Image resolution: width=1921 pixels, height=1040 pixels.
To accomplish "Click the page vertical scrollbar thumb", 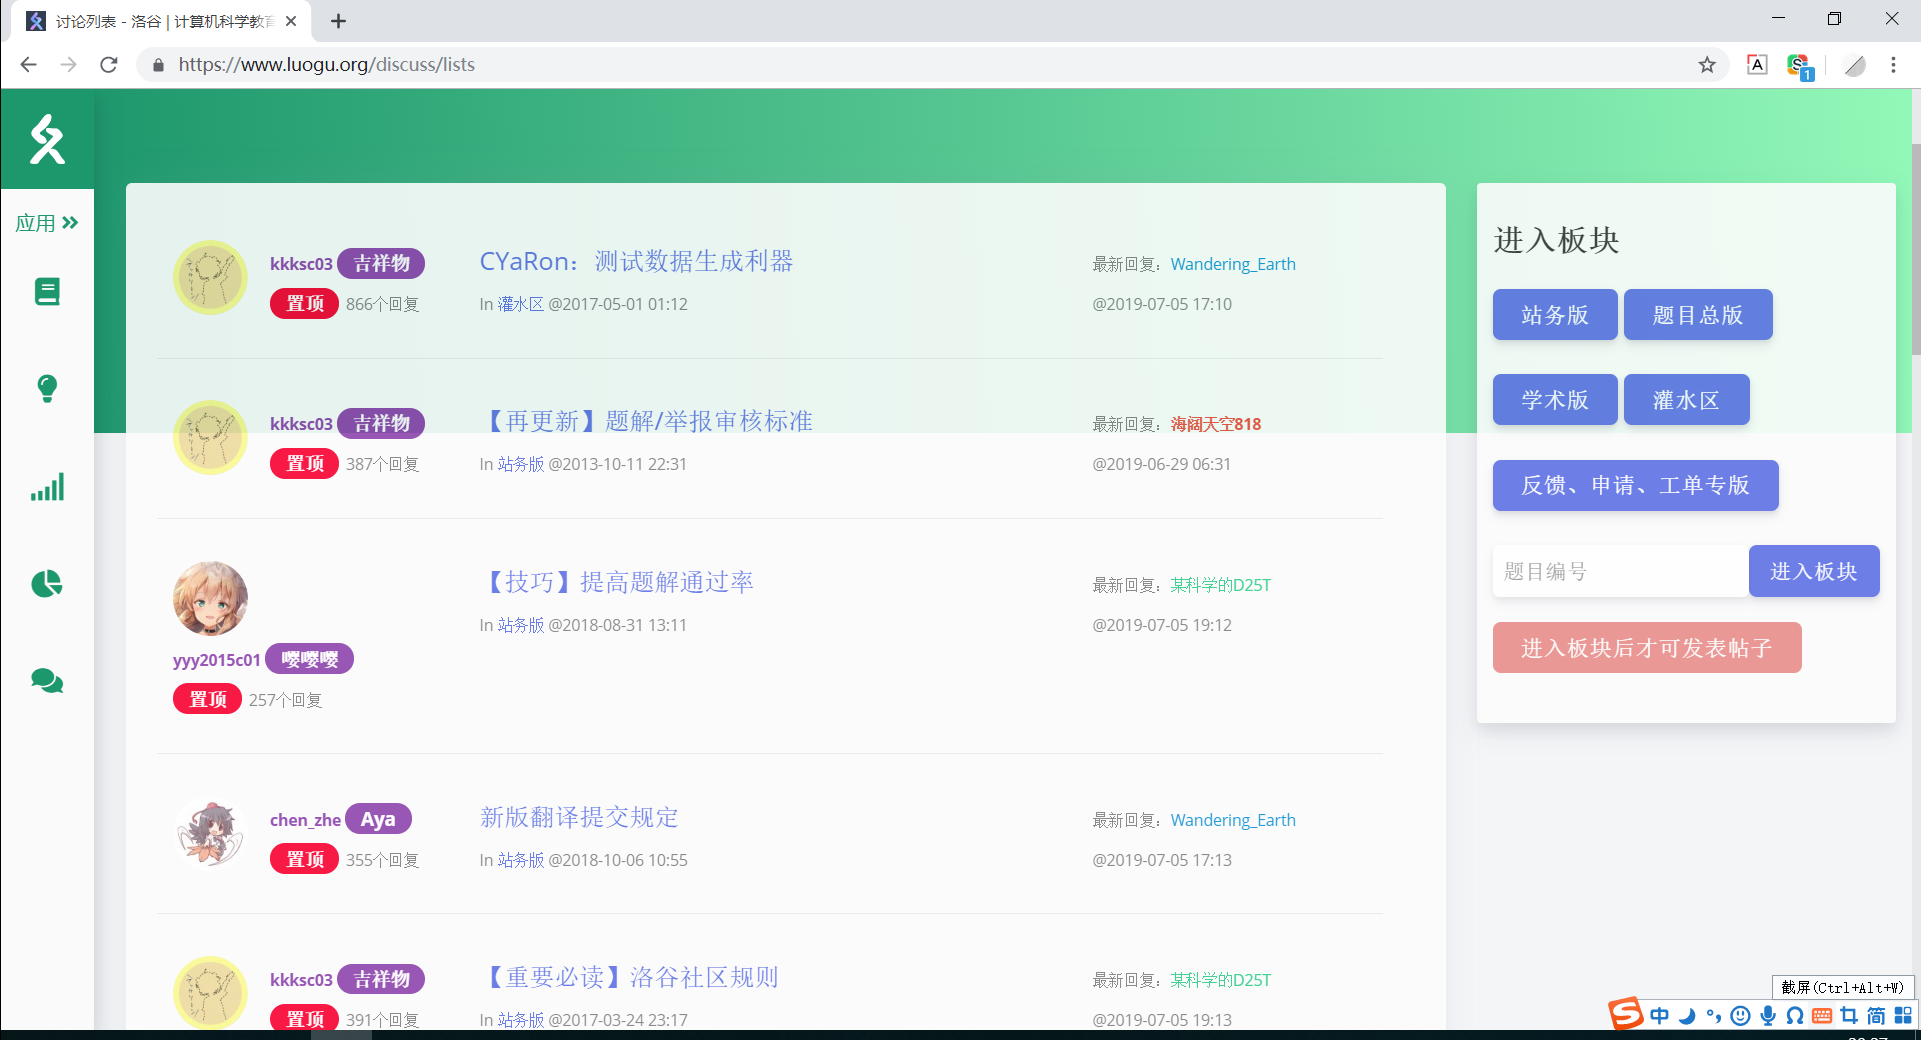I will pyautogui.click(x=1915, y=250).
